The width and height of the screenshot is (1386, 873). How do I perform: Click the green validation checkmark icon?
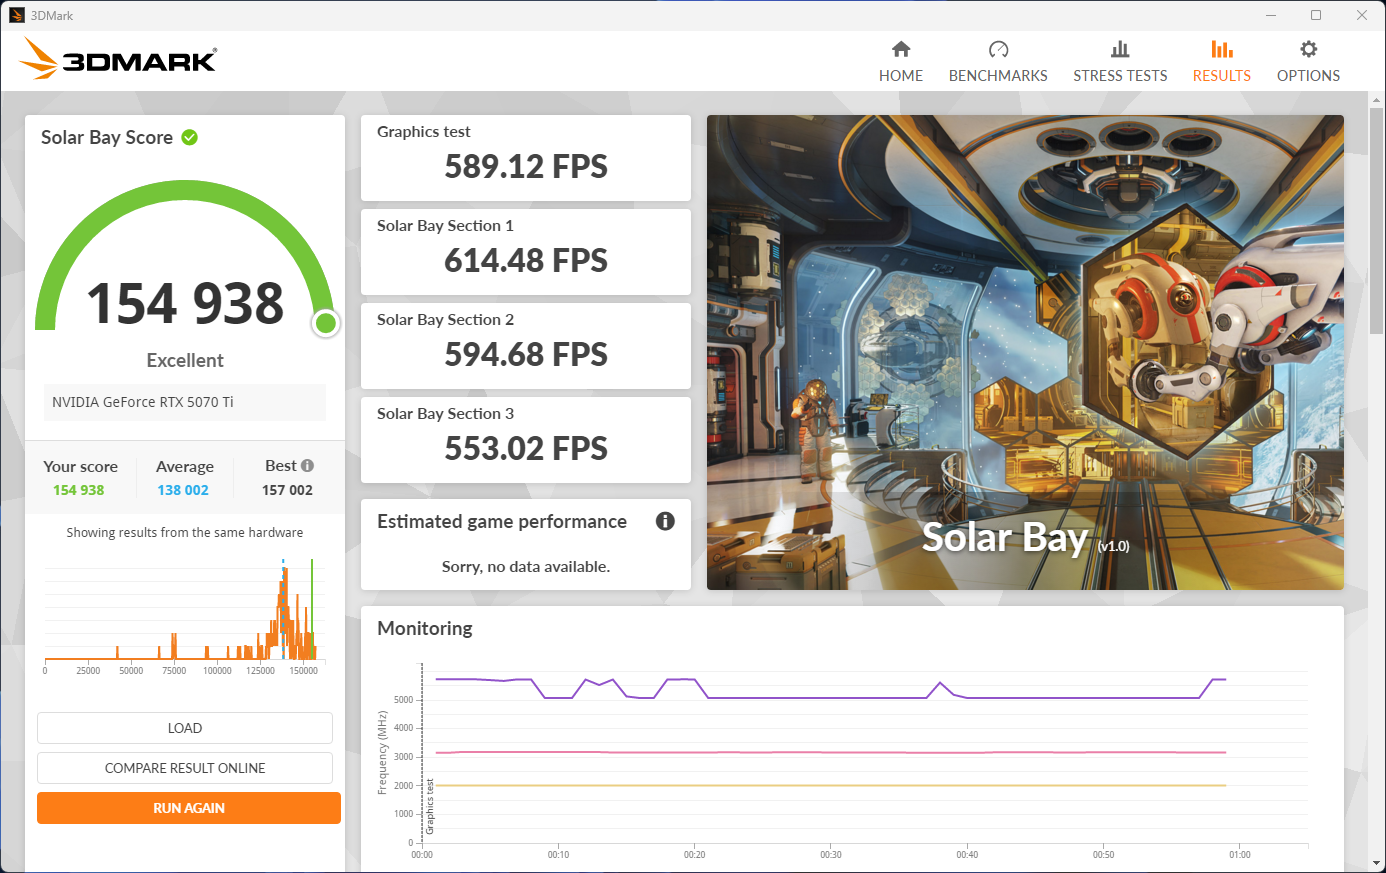[x=190, y=137]
